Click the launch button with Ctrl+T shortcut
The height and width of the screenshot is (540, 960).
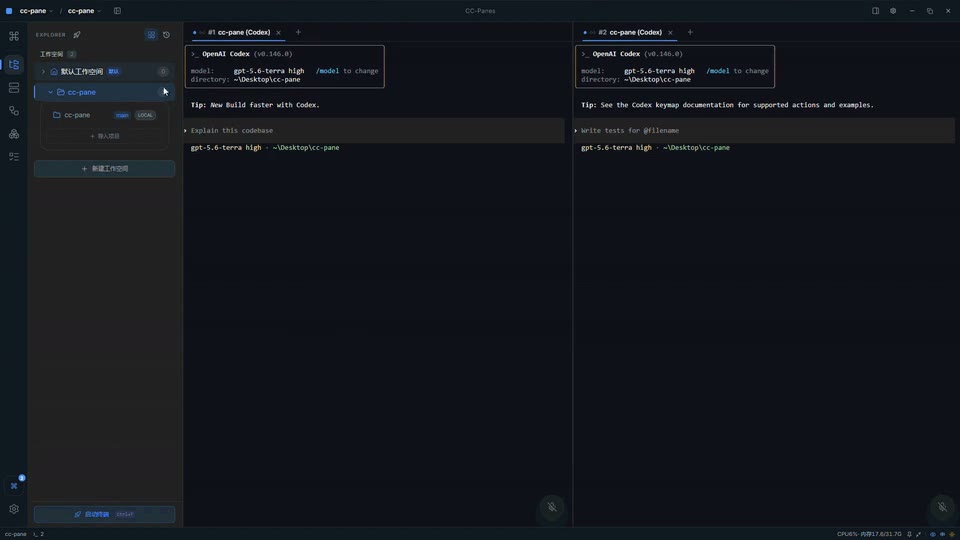coord(105,514)
